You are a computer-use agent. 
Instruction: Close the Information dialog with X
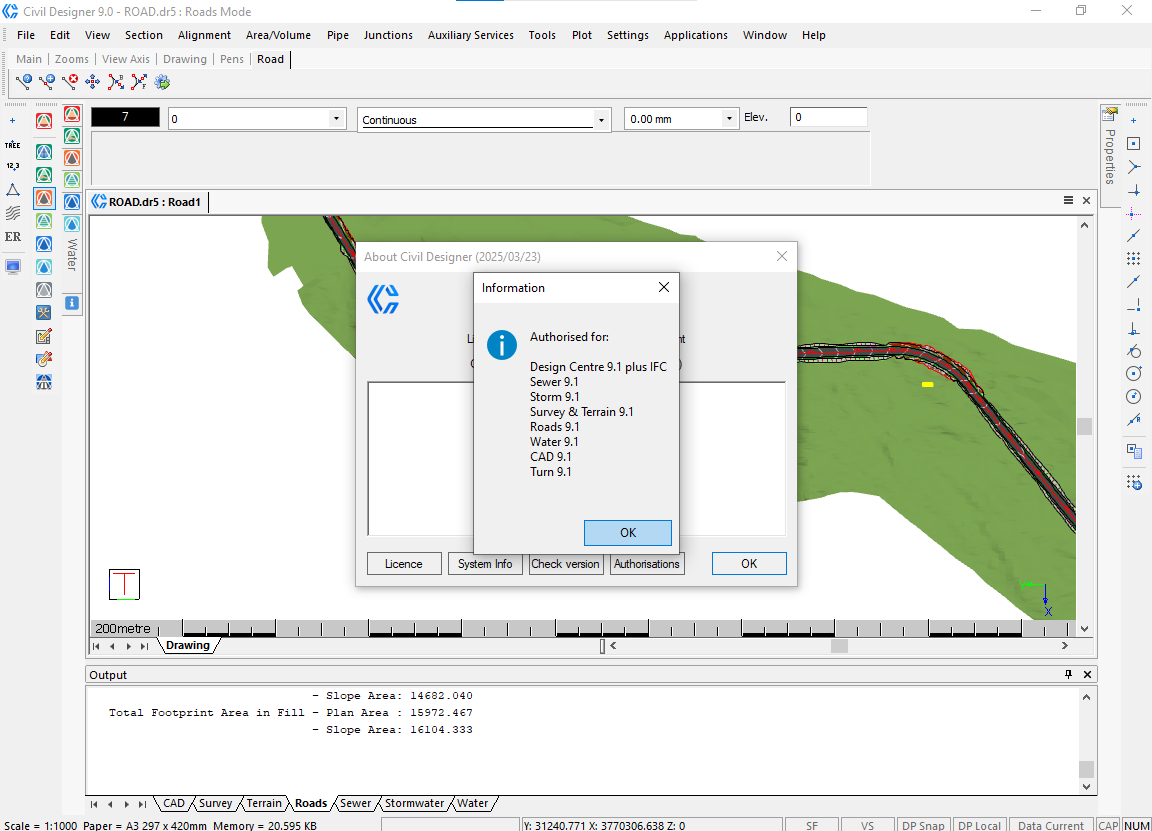coord(663,287)
